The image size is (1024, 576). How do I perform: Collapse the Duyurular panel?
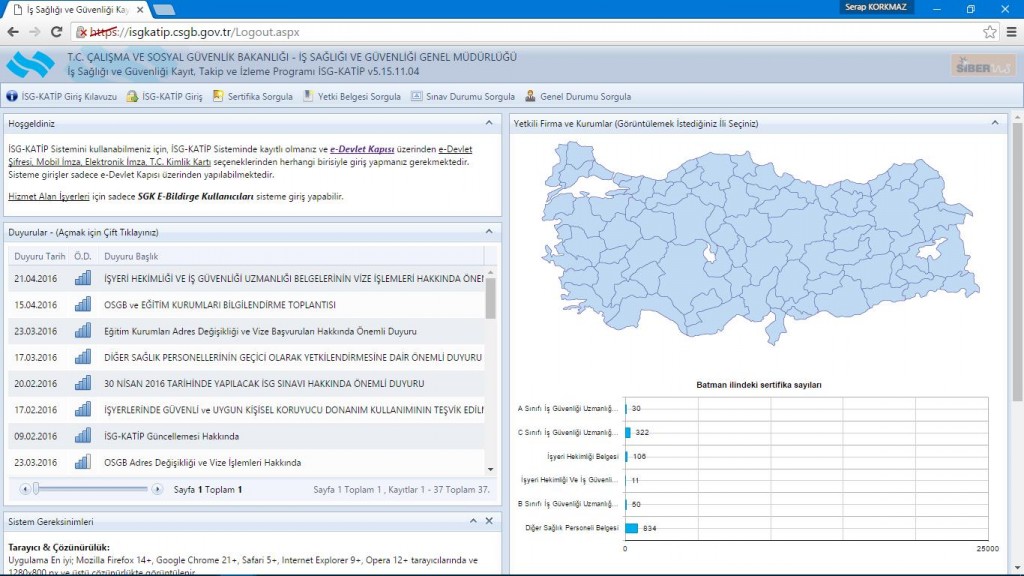[x=489, y=232]
